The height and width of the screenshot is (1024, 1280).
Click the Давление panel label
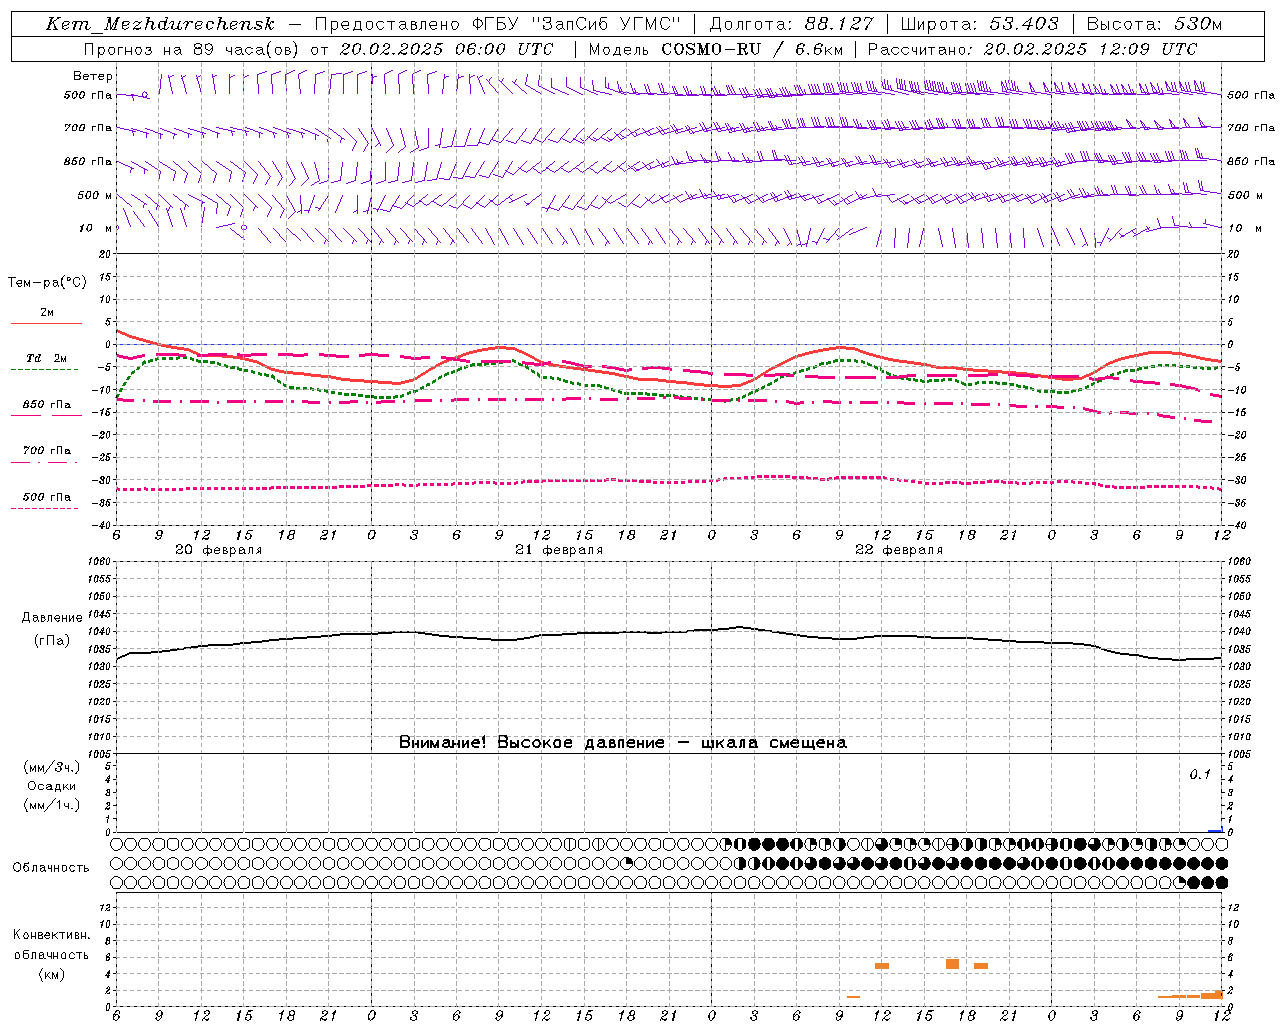[x=52, y=618]
